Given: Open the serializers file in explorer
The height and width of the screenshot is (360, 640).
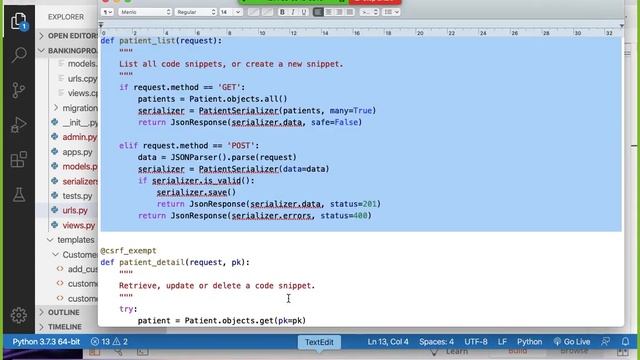Looking at the screenshot, I should [80, 181].
